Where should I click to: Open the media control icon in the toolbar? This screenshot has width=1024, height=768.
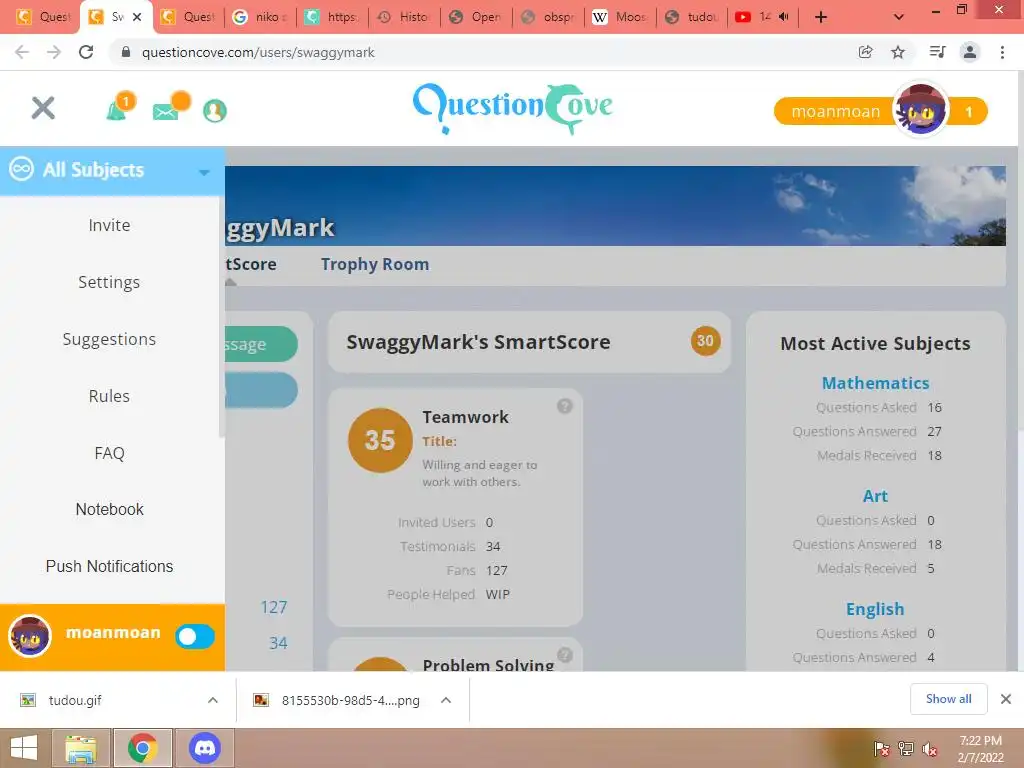click(x=937, y=52)
